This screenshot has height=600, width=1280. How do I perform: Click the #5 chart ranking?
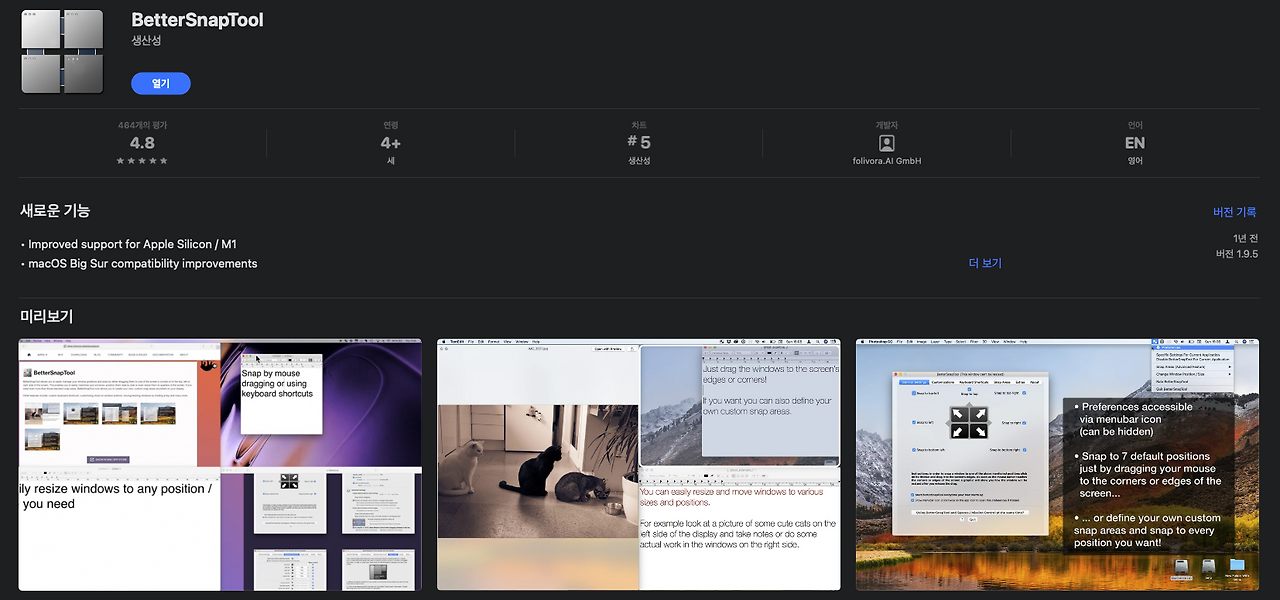tap(639, 143)
